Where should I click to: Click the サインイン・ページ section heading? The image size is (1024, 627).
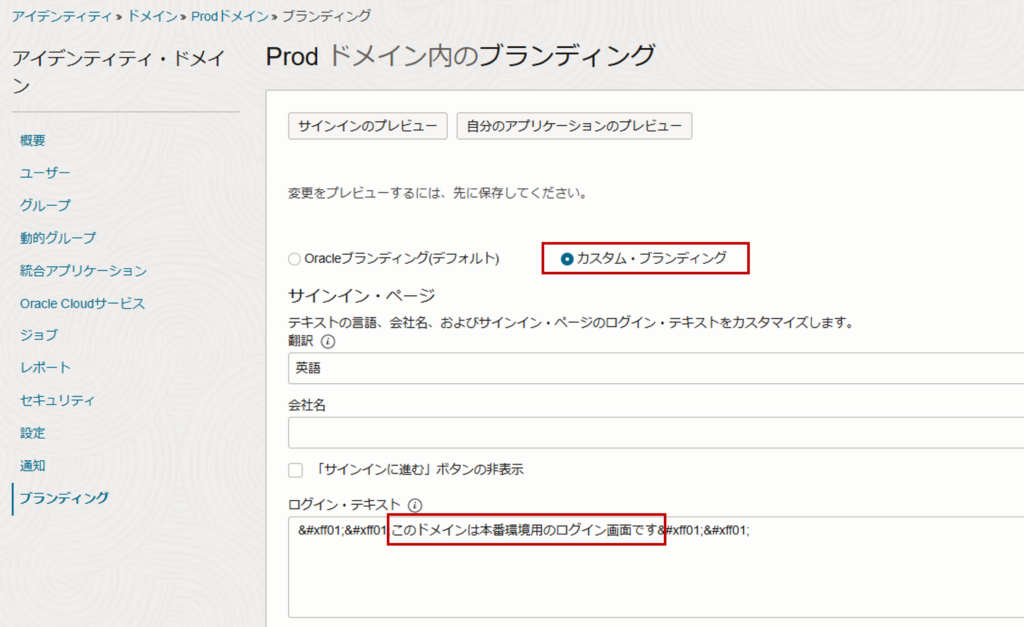pyautogui.click(x=362, y=296)
